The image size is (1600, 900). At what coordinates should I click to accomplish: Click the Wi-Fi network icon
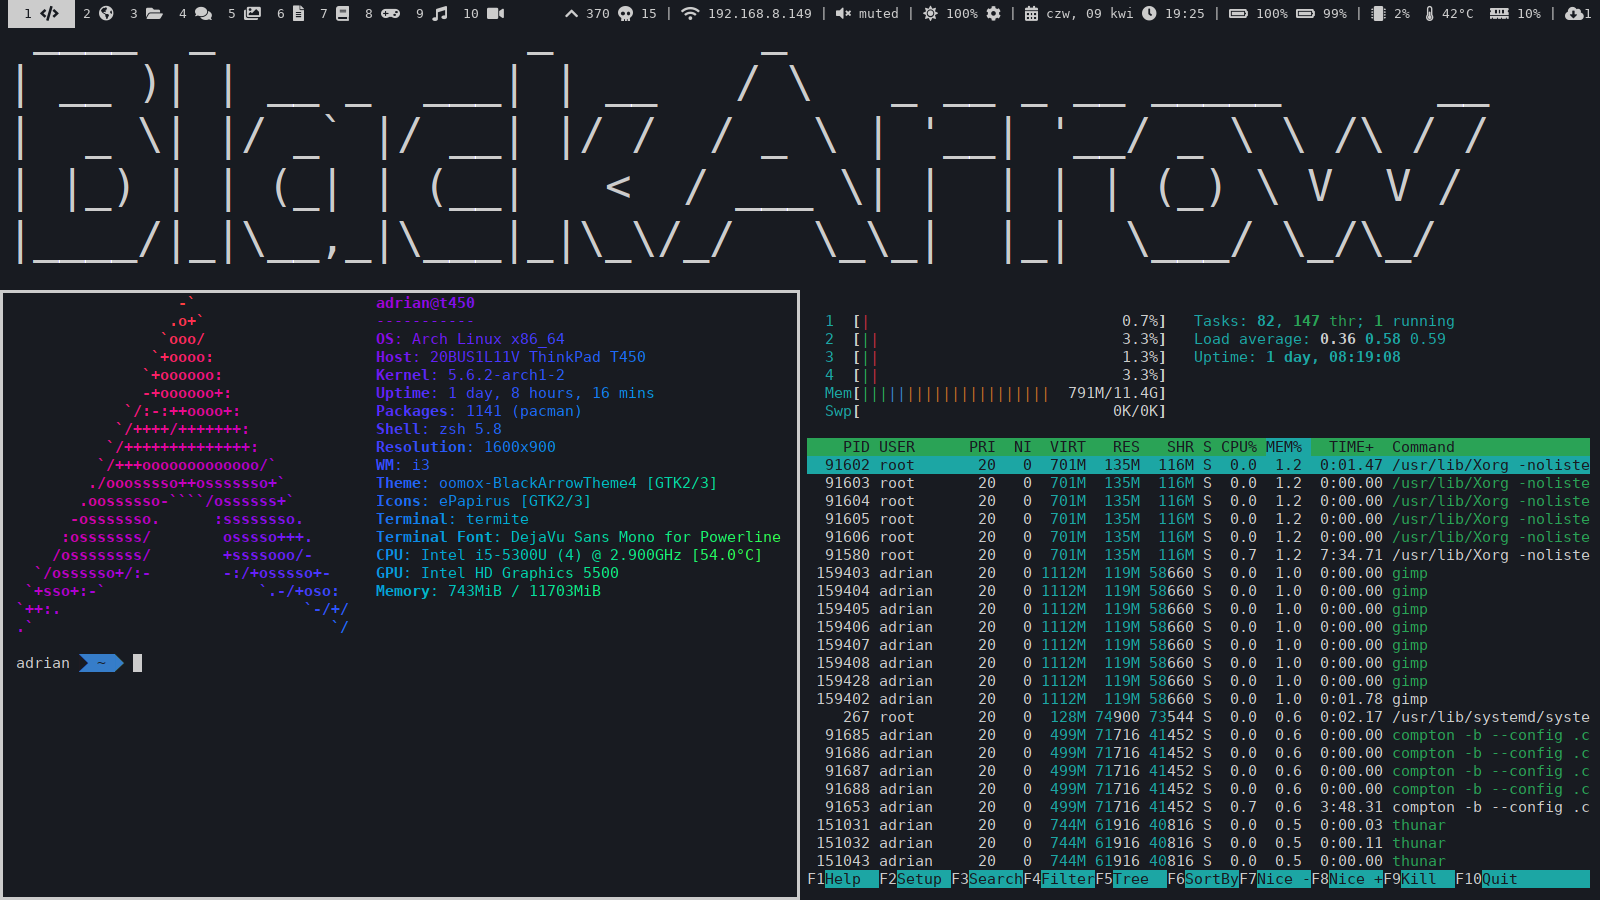click(690, 14)
